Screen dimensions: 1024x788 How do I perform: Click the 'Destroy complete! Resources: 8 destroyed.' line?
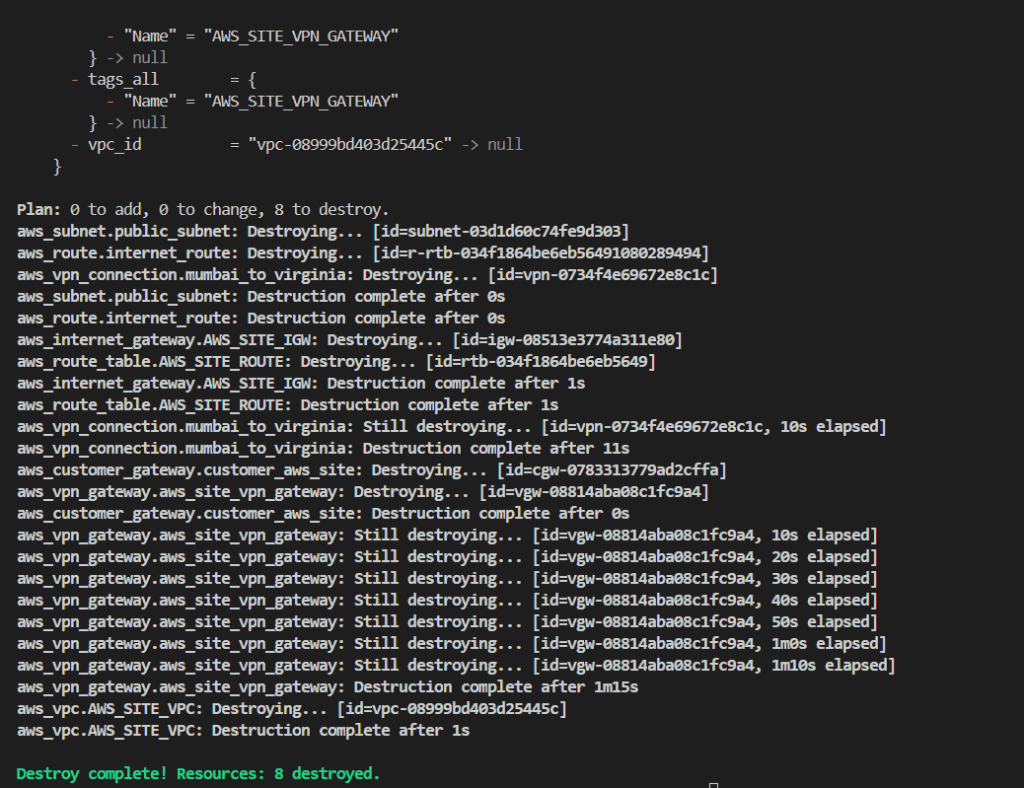point(198,774)
